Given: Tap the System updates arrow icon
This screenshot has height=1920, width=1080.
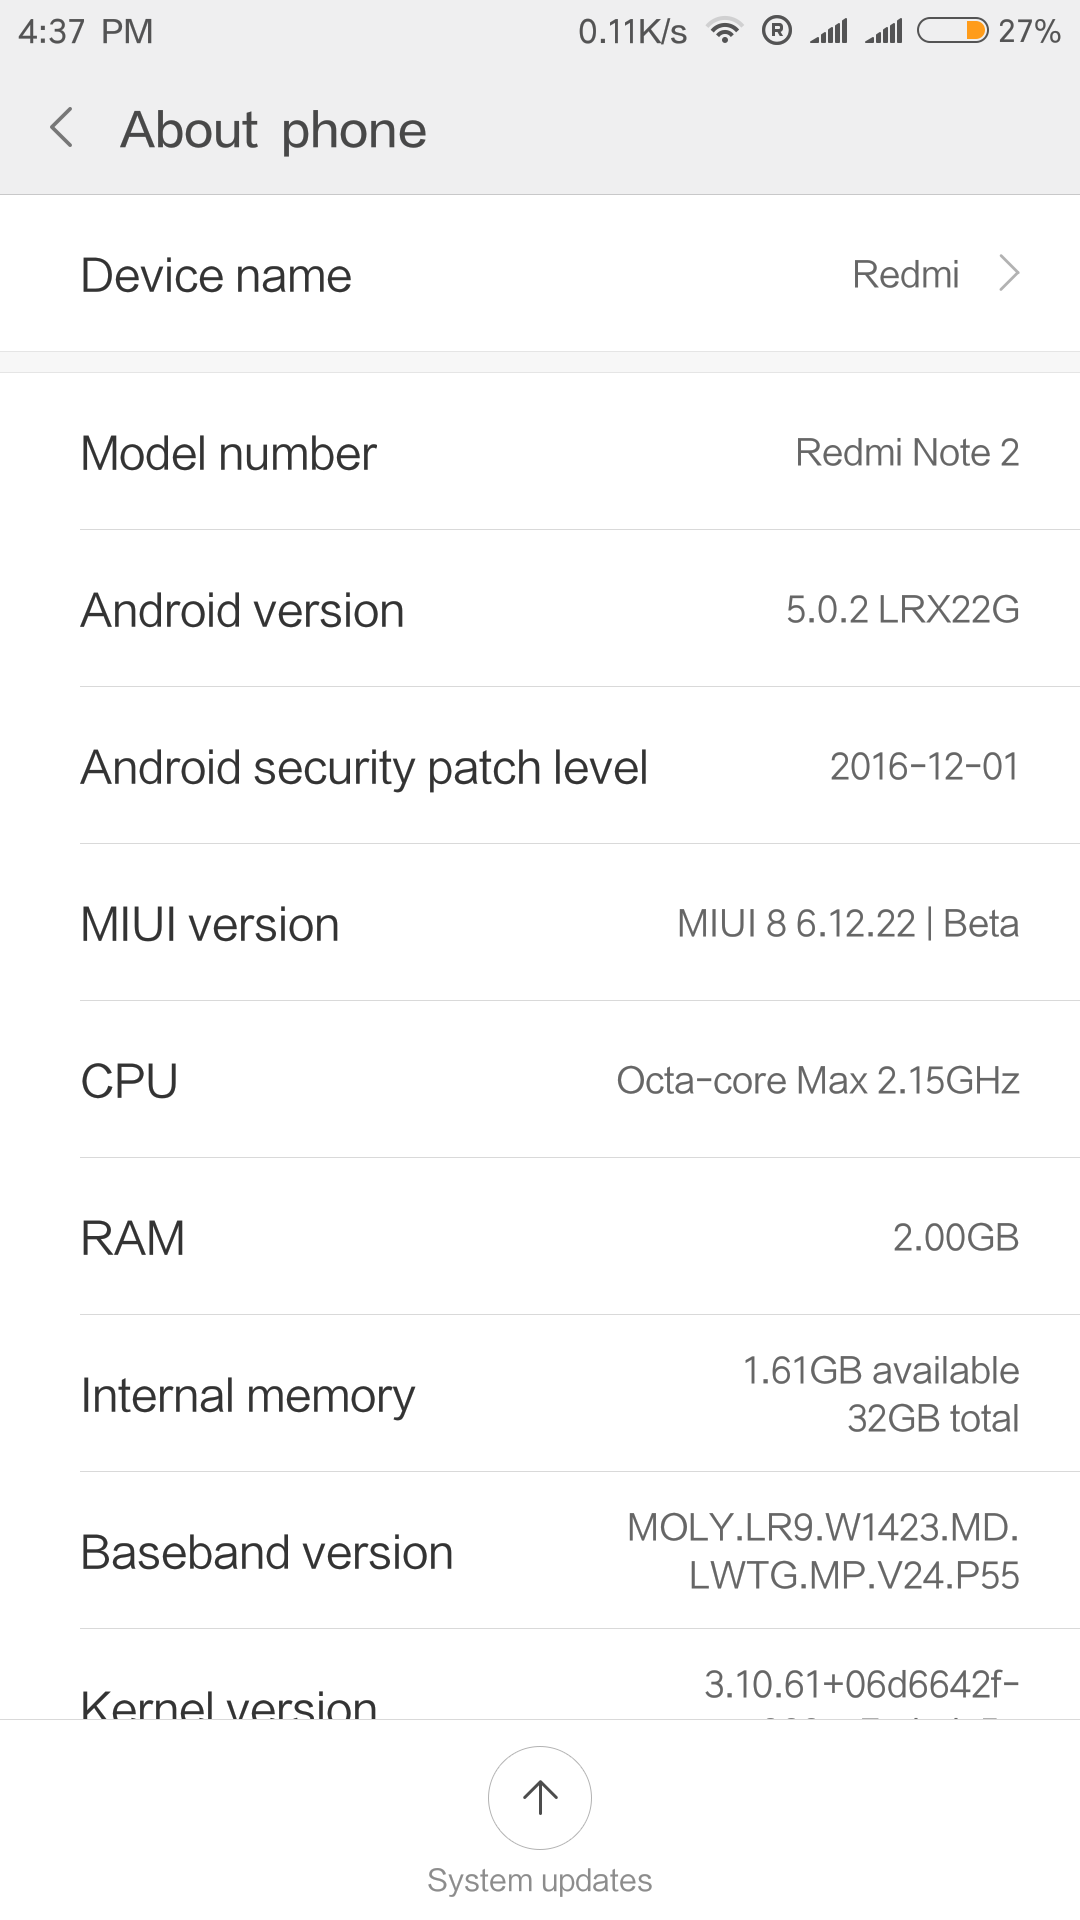Looking at the screenshot, I should click(540, 1797).
